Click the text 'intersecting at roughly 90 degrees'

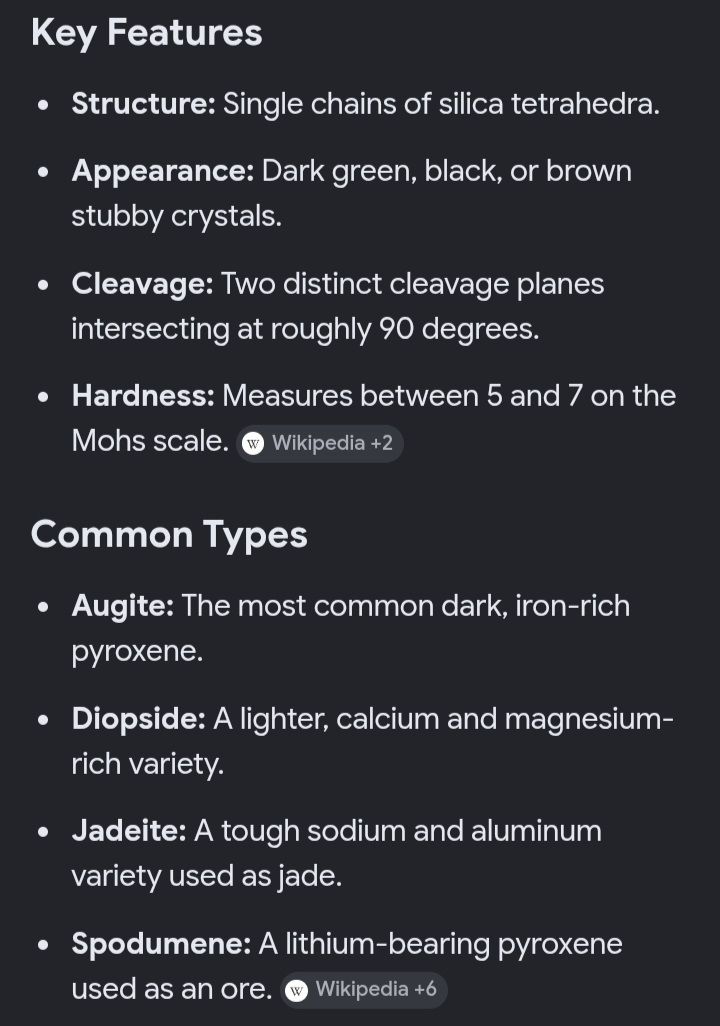pyautogui.click(x=304, y=329)
